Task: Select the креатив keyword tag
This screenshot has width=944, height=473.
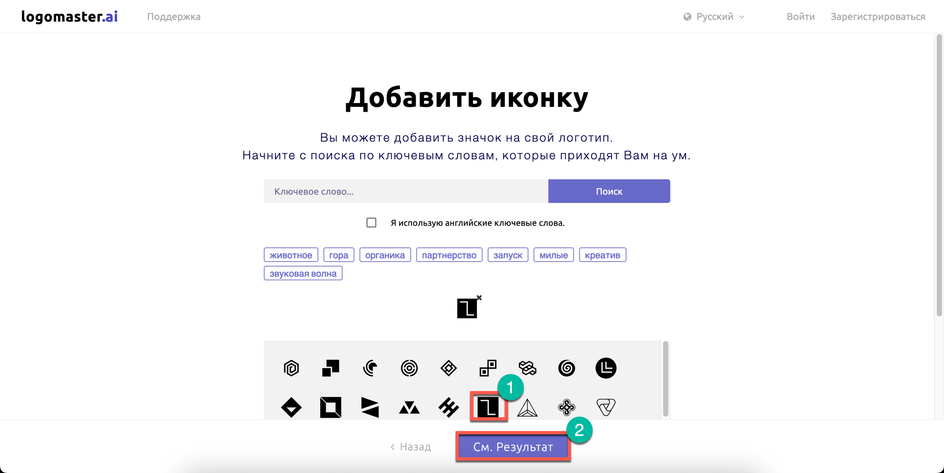Action: point(603,255)
